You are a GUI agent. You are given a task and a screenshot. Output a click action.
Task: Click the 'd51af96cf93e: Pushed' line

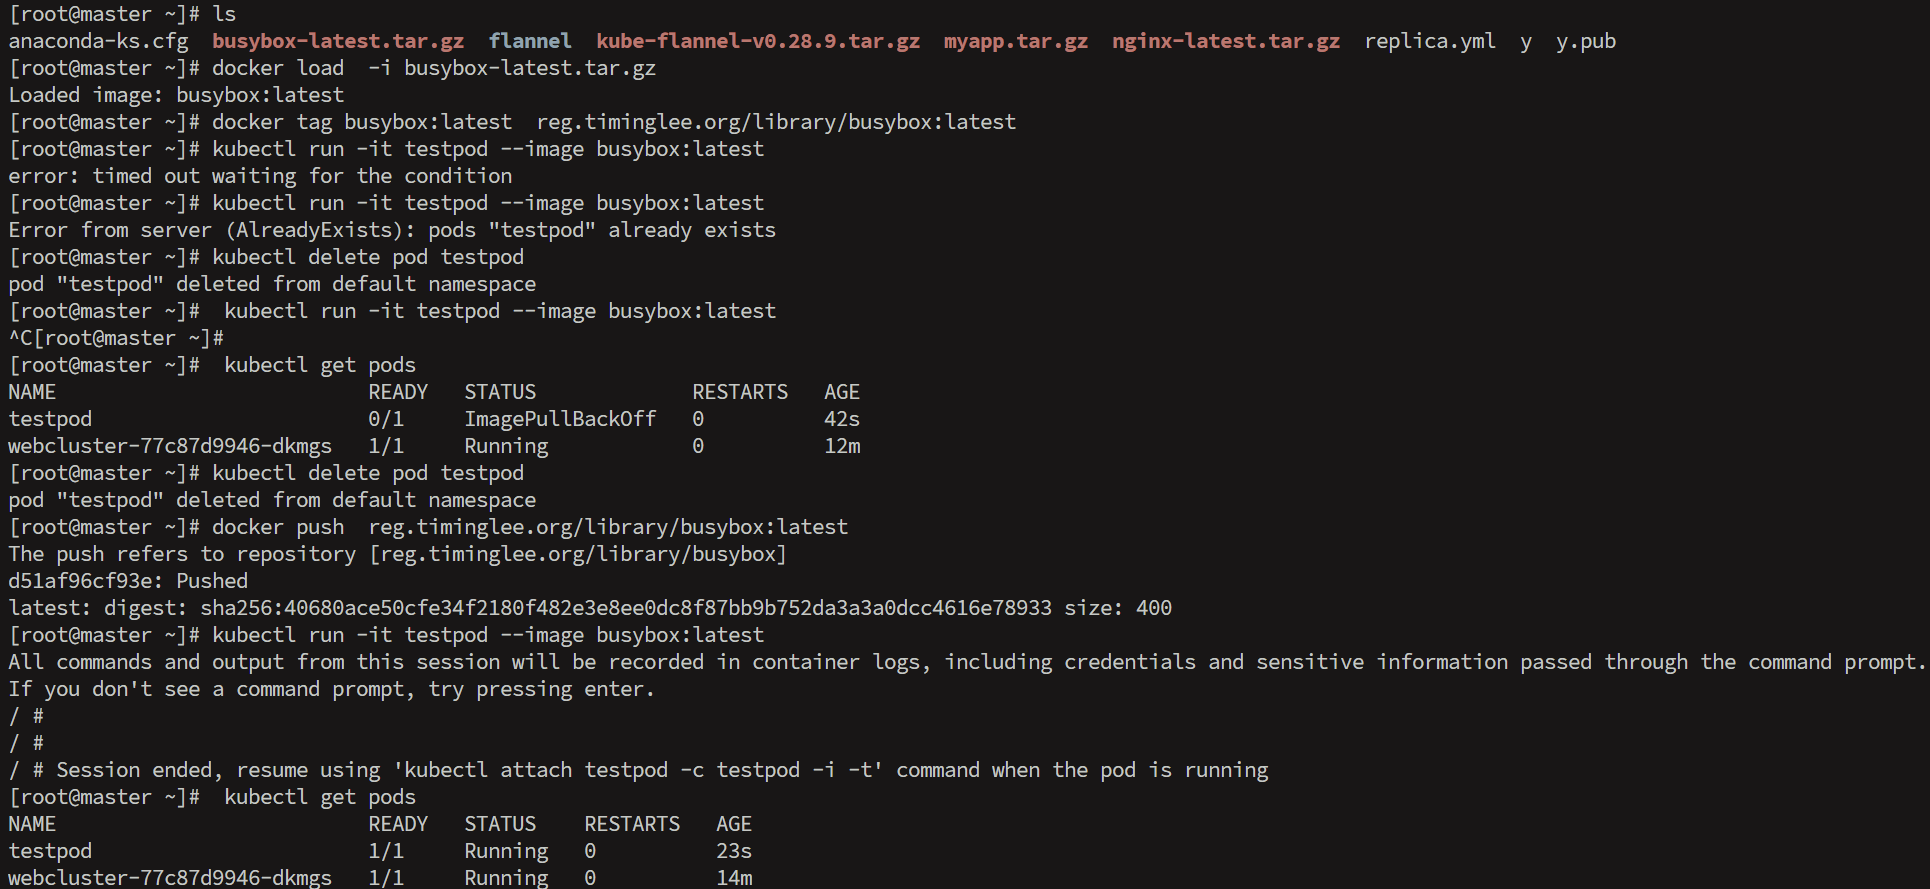(x=128, y=581)
